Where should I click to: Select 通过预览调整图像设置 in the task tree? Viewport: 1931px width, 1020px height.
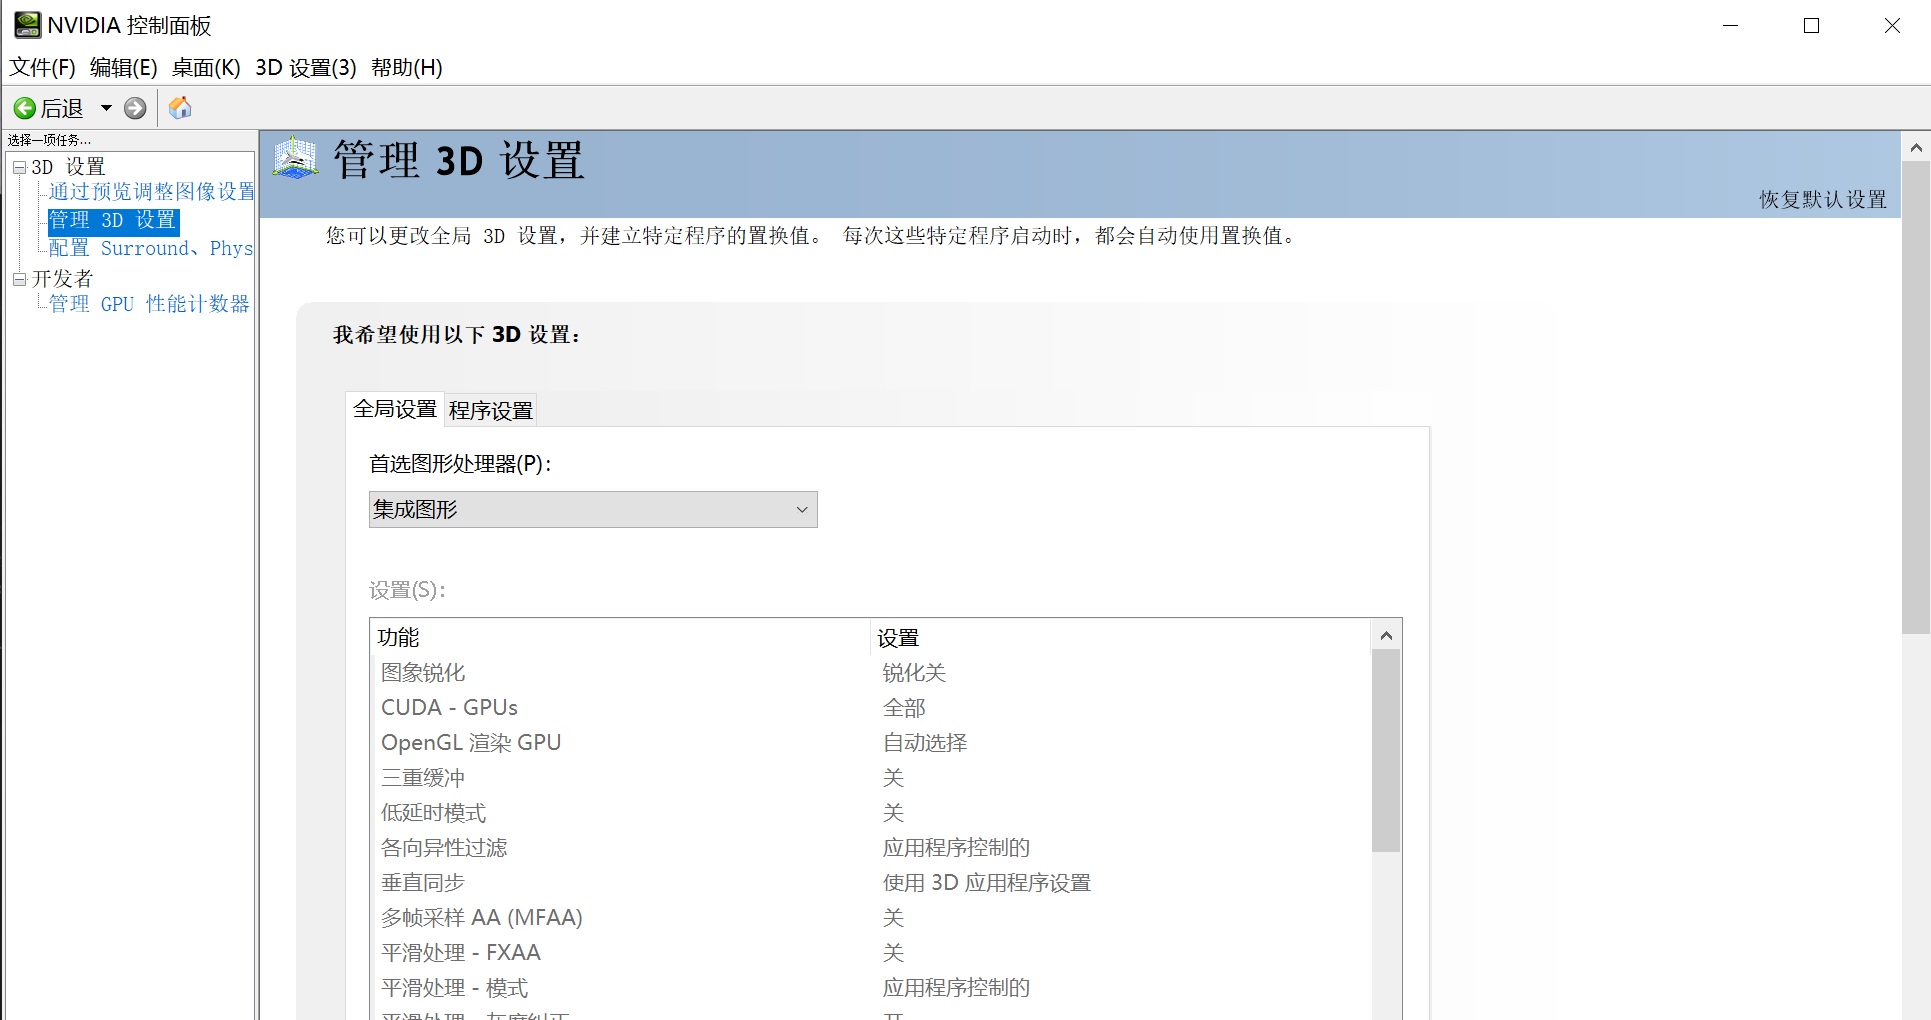click(152, 192)
